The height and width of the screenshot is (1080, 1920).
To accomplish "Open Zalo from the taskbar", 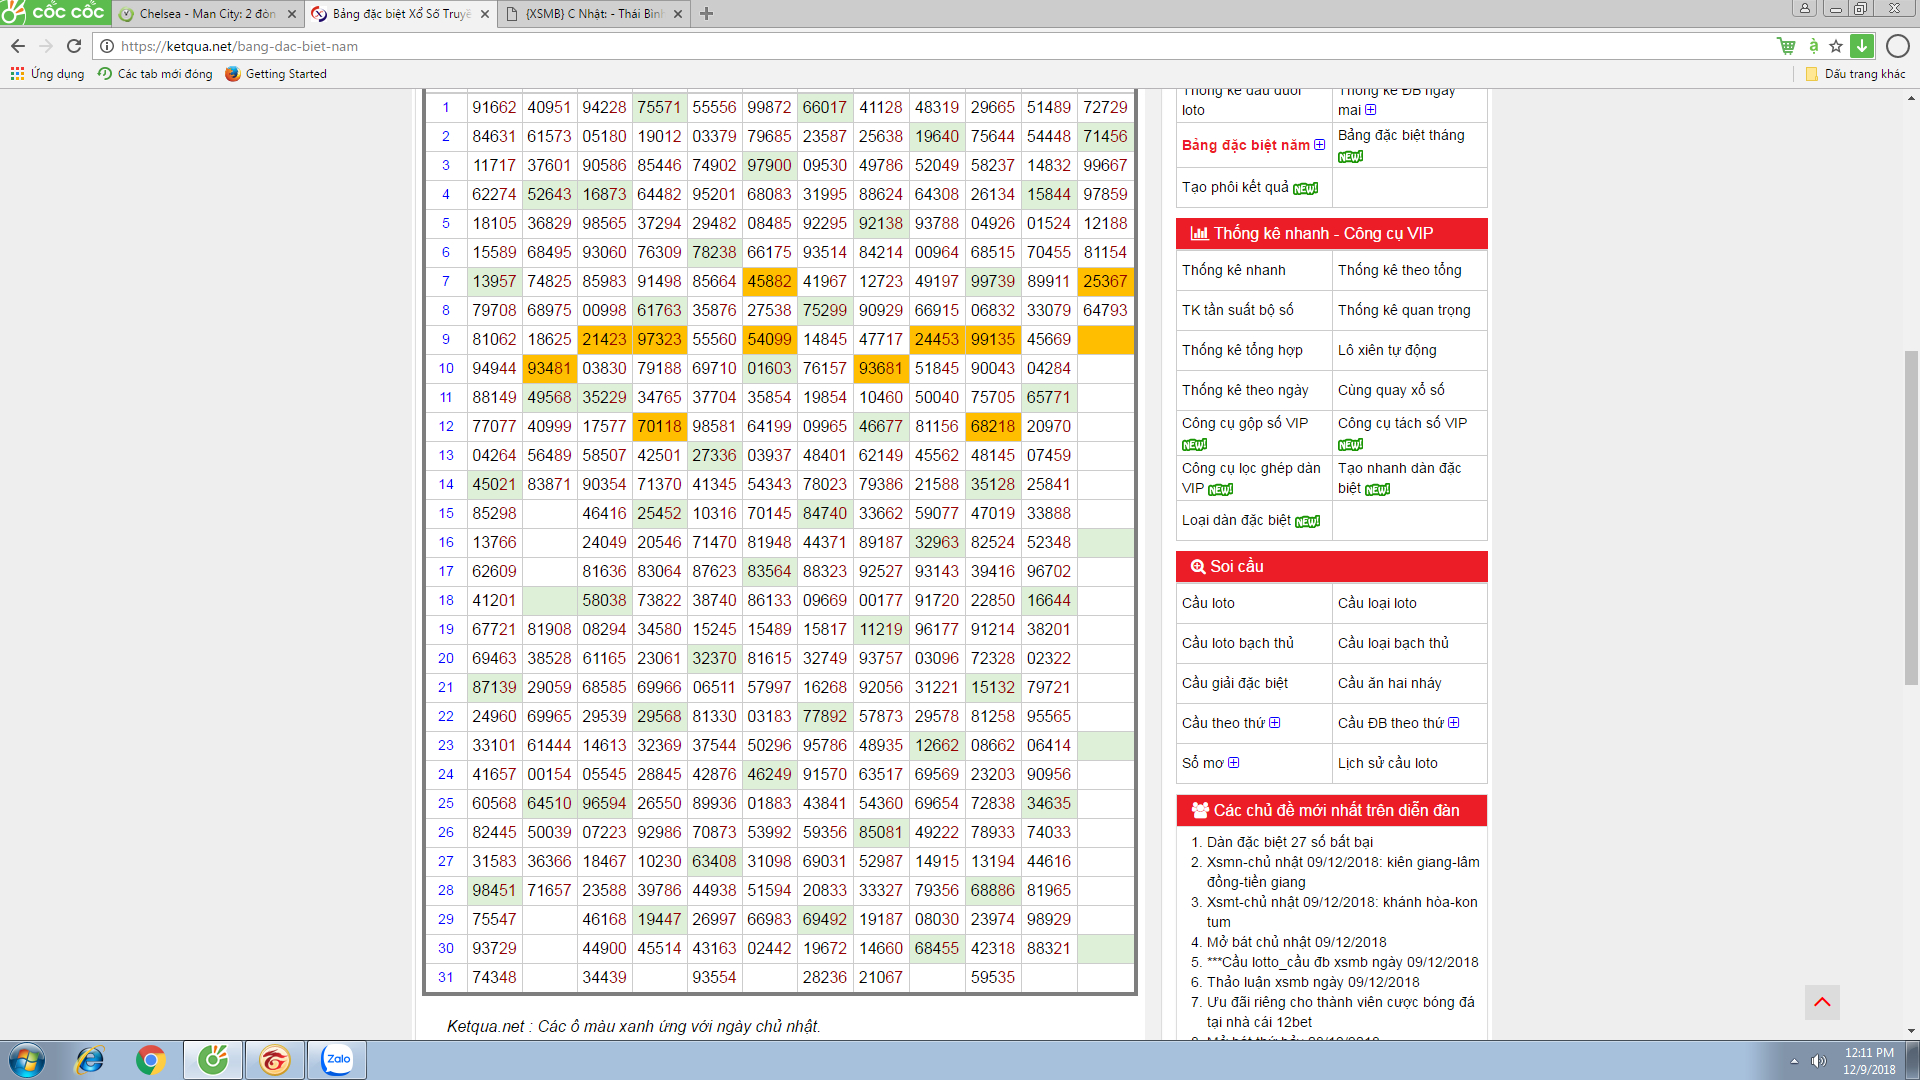I will (x=337, y=1060).
